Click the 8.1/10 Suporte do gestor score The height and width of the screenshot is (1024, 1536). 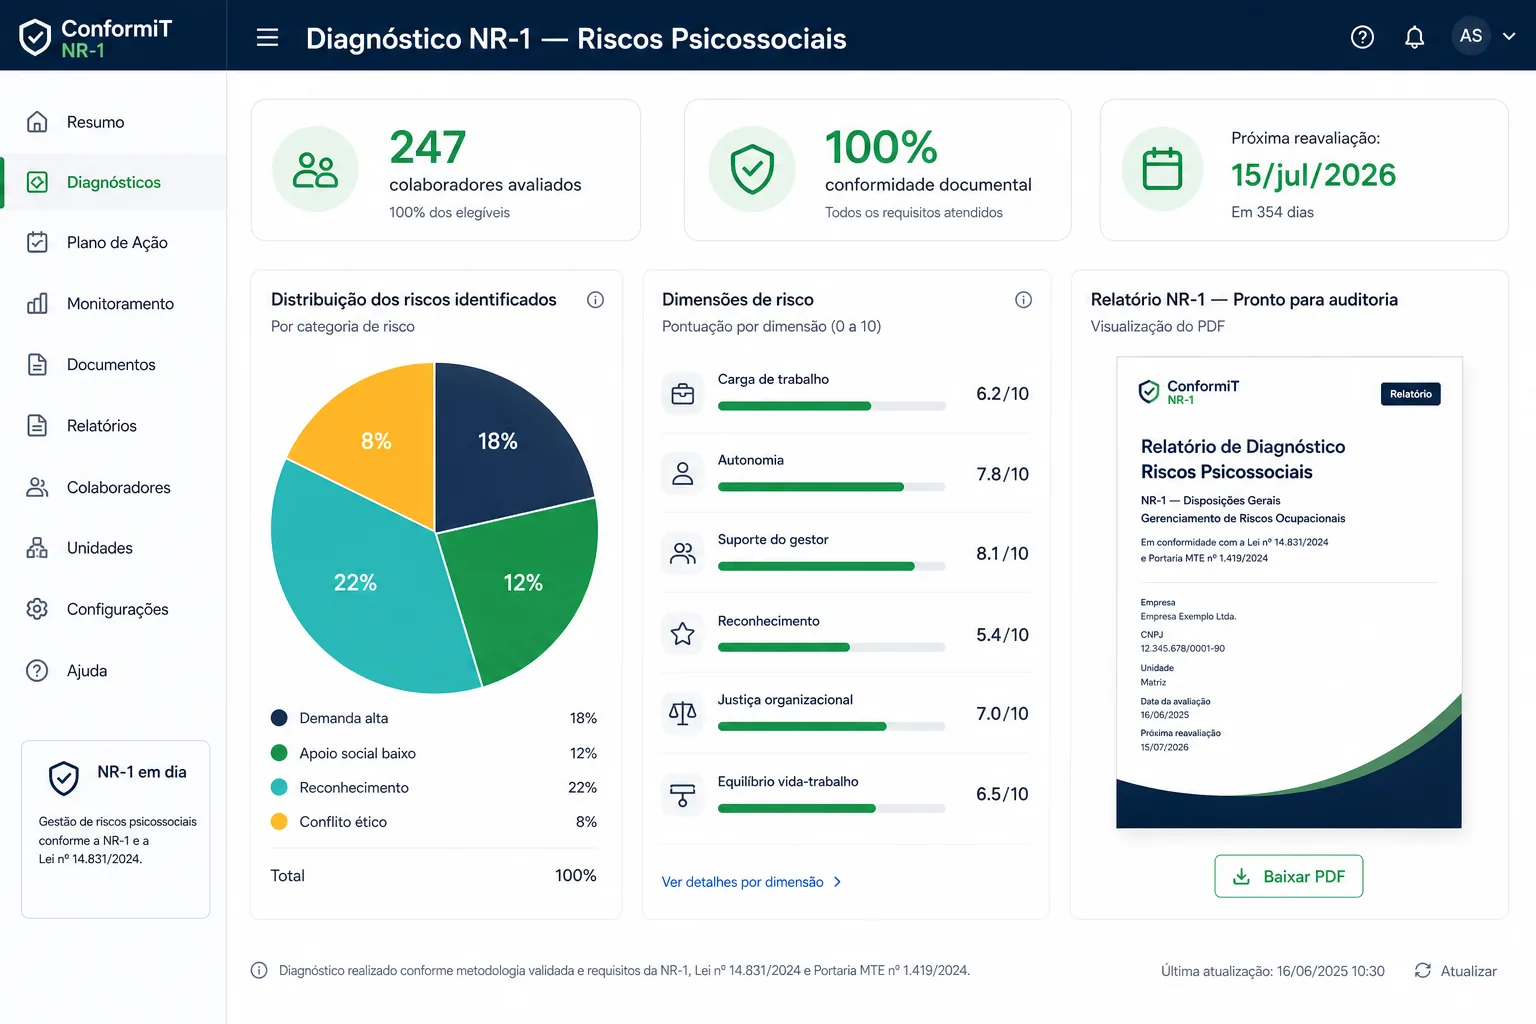pyautogui.click(x=1002, y=554)
